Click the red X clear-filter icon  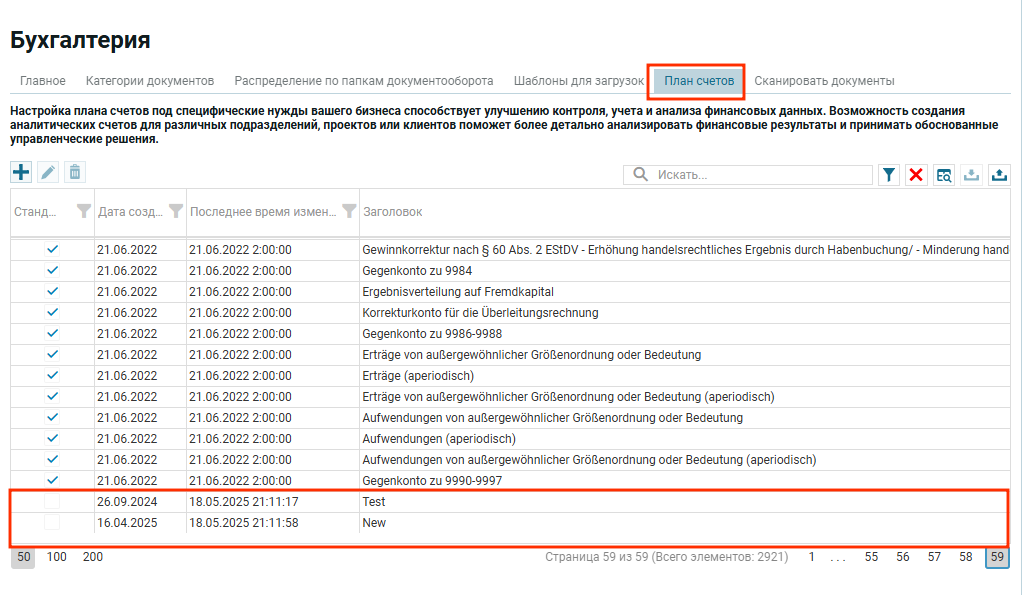click(916, 175)
